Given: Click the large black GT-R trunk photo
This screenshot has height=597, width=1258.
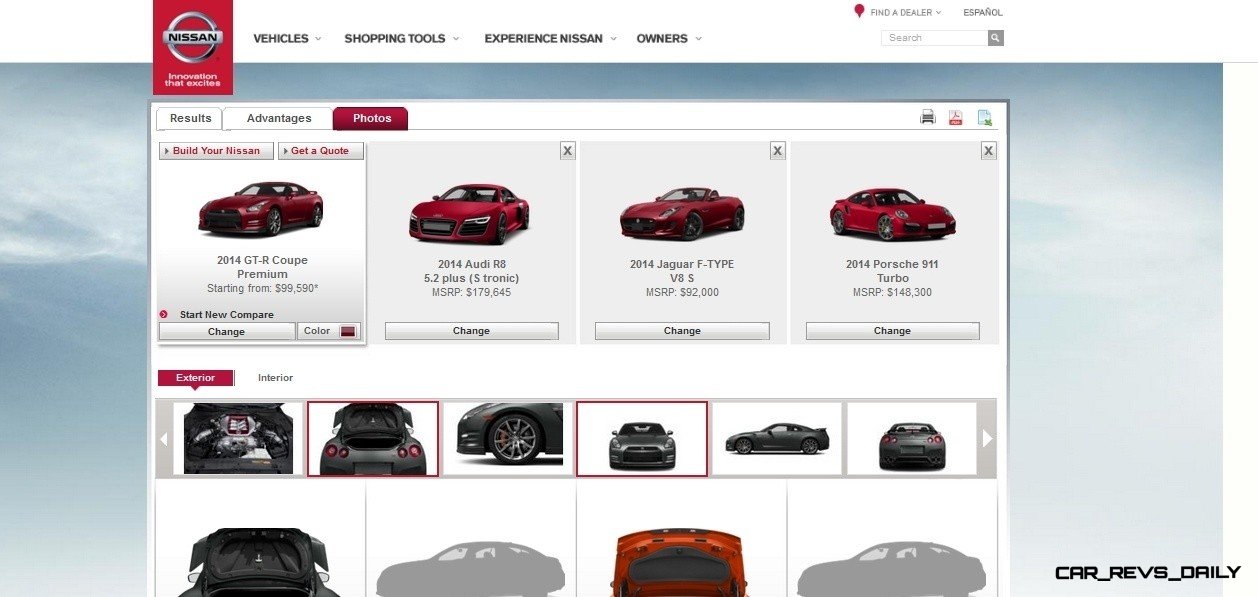Looking at the screenshot, I should (259, 562).
